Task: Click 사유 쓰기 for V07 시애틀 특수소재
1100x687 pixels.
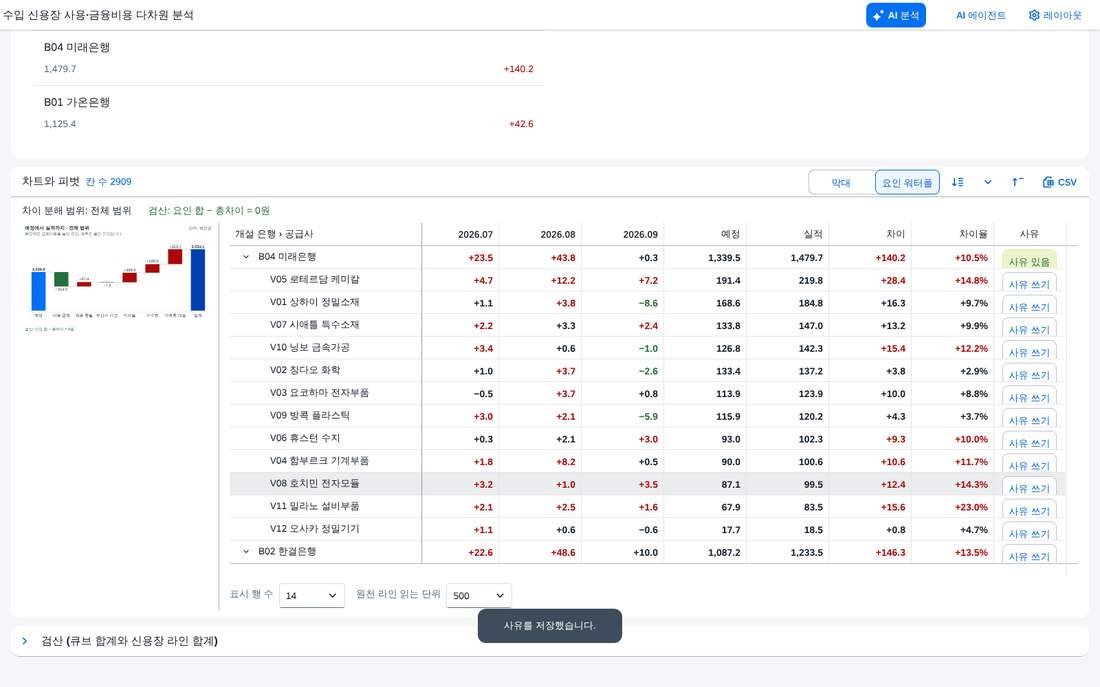Action: pos(1029,328)
